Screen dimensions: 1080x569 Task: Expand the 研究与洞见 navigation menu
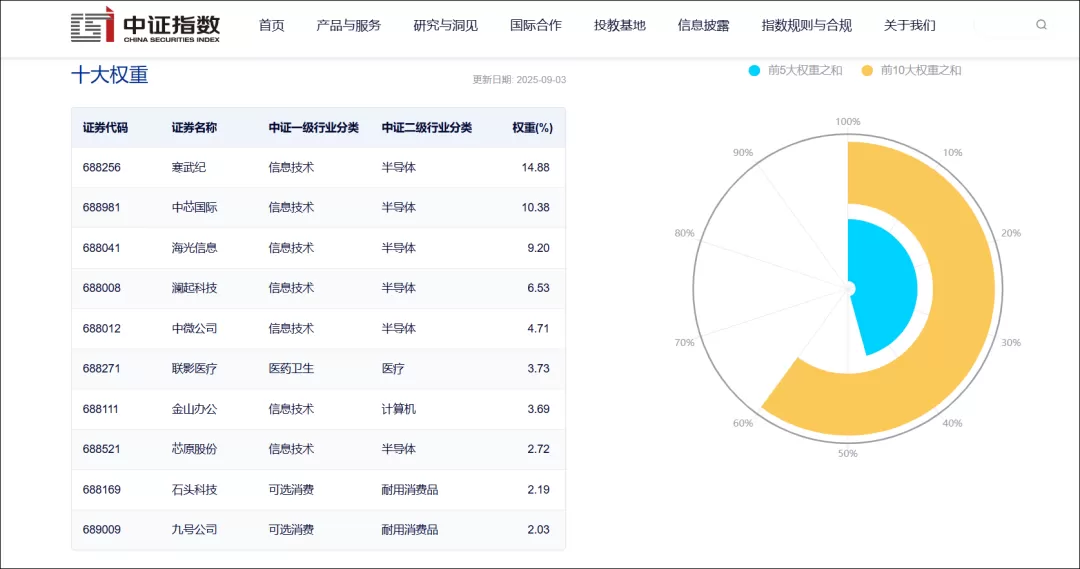[445, 25]
